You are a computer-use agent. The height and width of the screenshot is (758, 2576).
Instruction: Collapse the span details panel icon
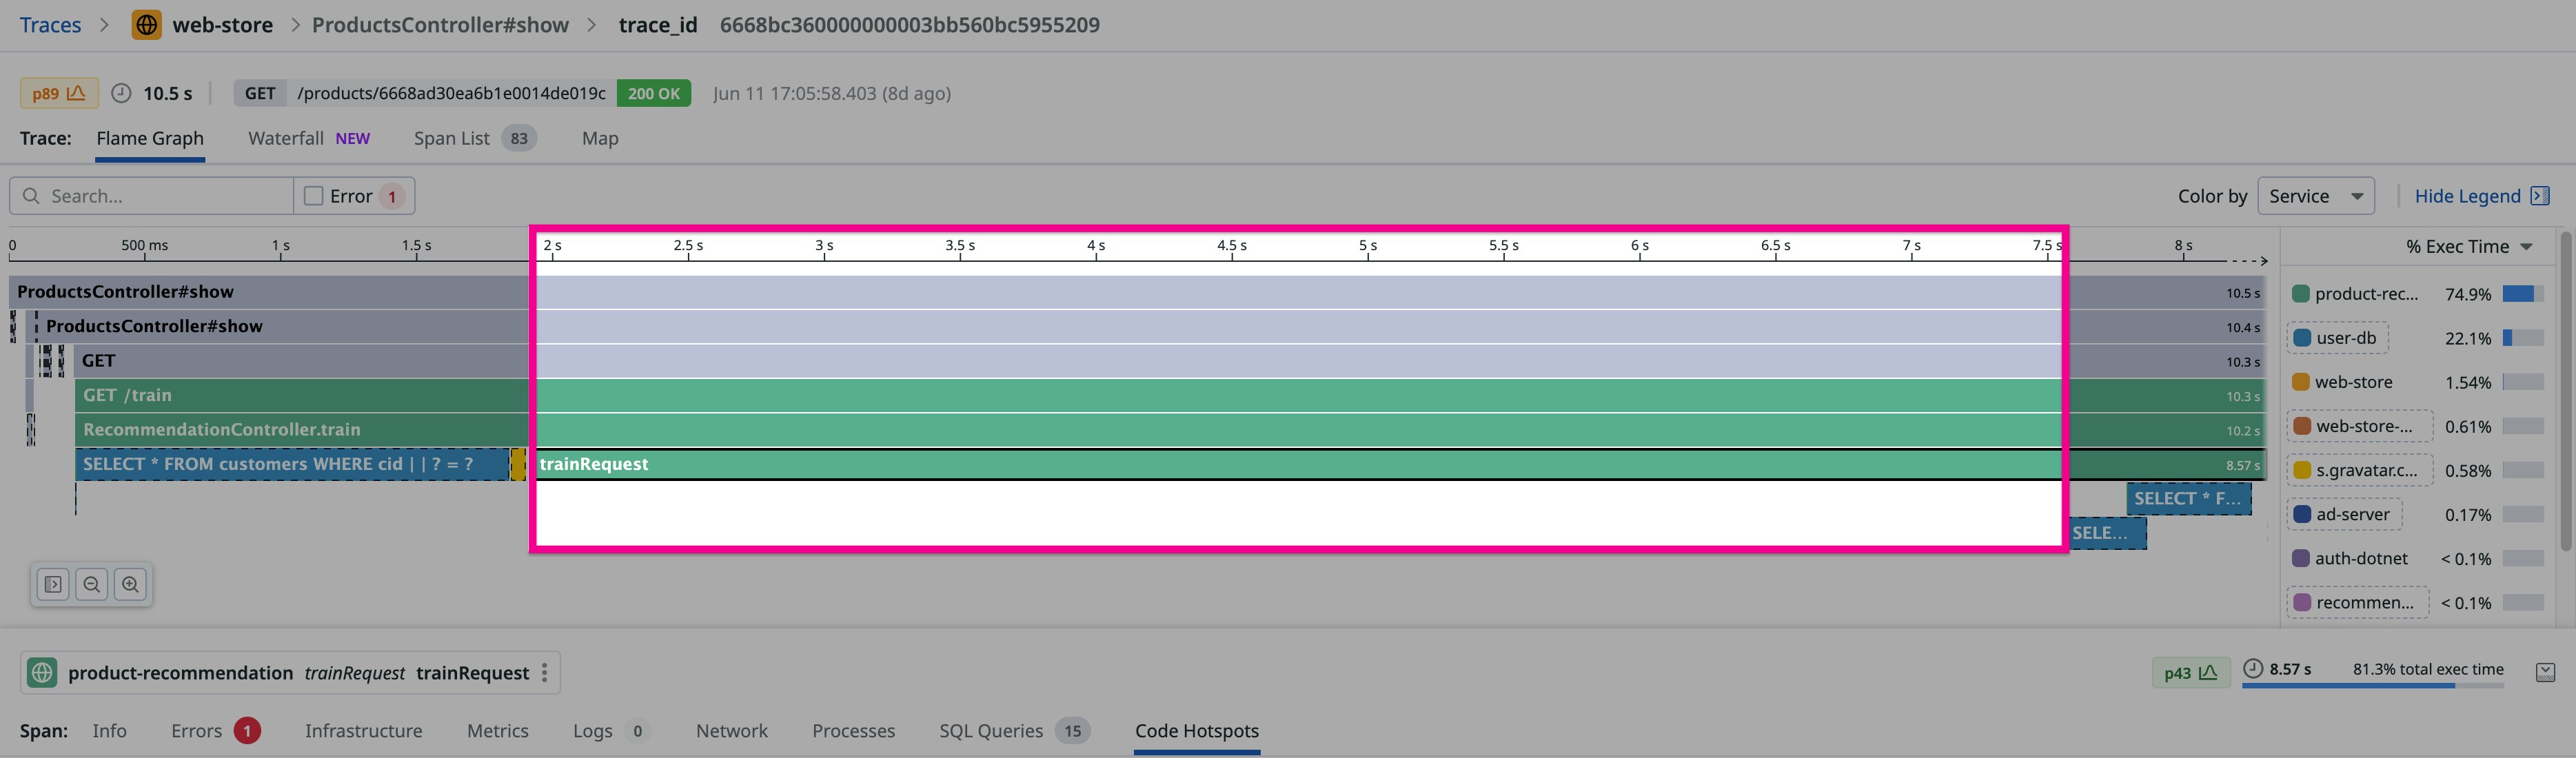pyautogui.click(x=2545, y=672)
